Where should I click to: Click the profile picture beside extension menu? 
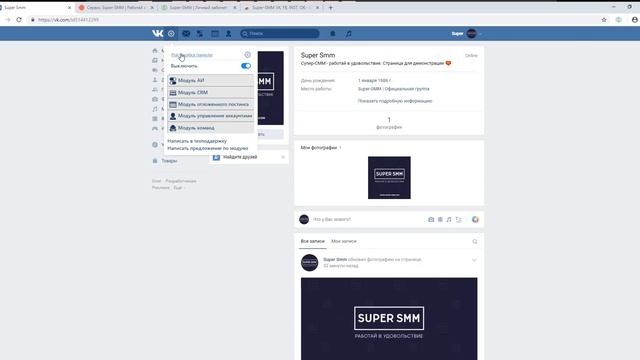[x=271, y=88]
